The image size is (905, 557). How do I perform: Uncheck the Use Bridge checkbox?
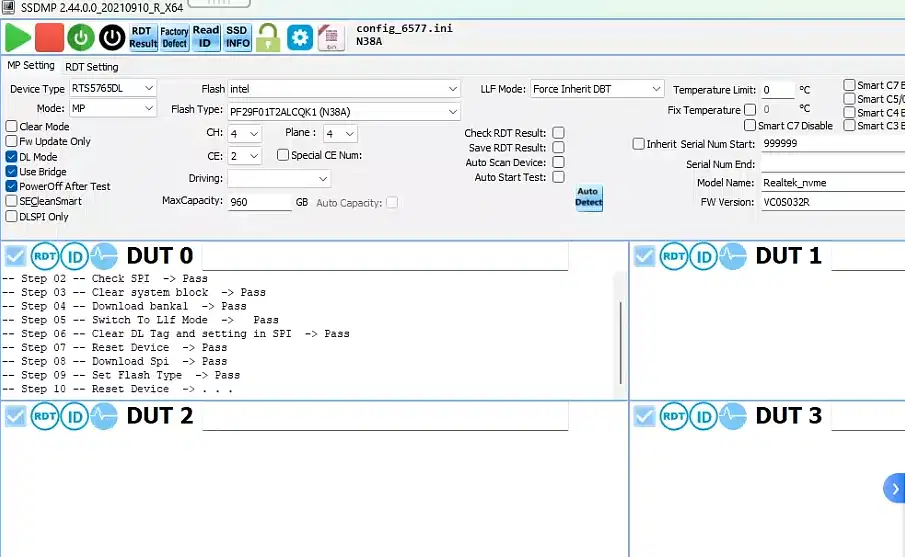(x=11, y=171)
